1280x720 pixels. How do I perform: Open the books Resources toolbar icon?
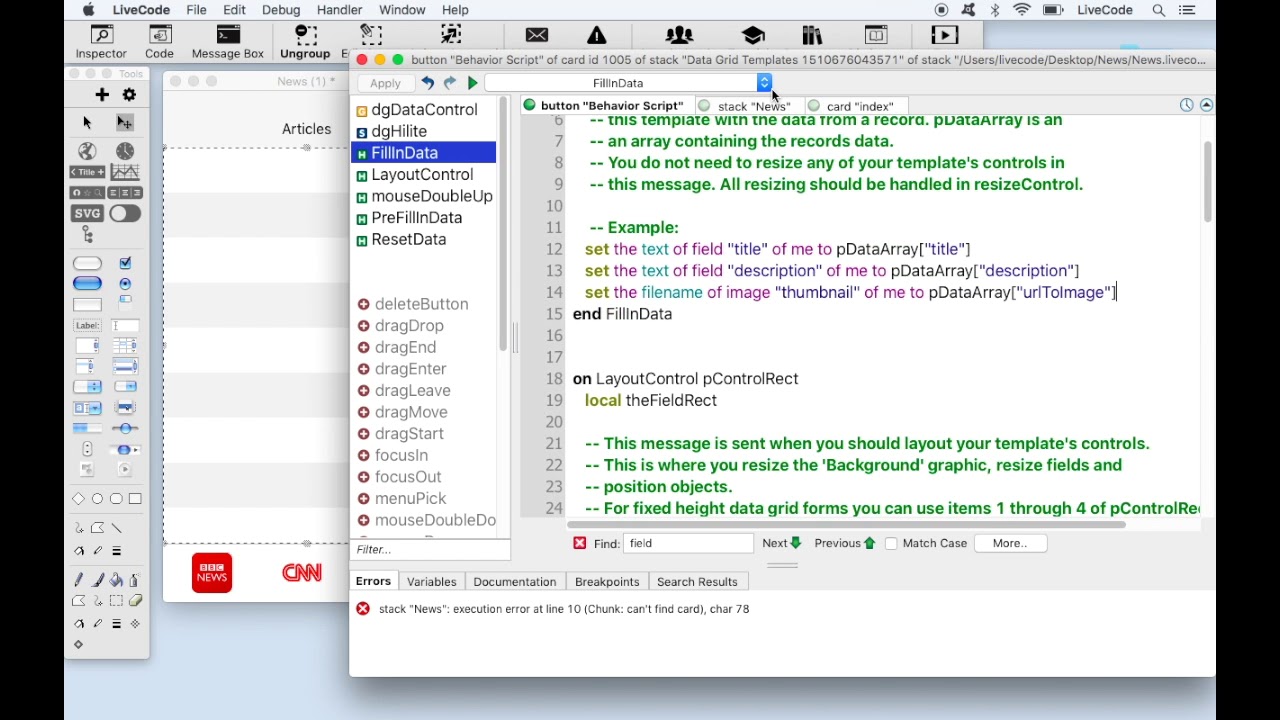(812, 36)
